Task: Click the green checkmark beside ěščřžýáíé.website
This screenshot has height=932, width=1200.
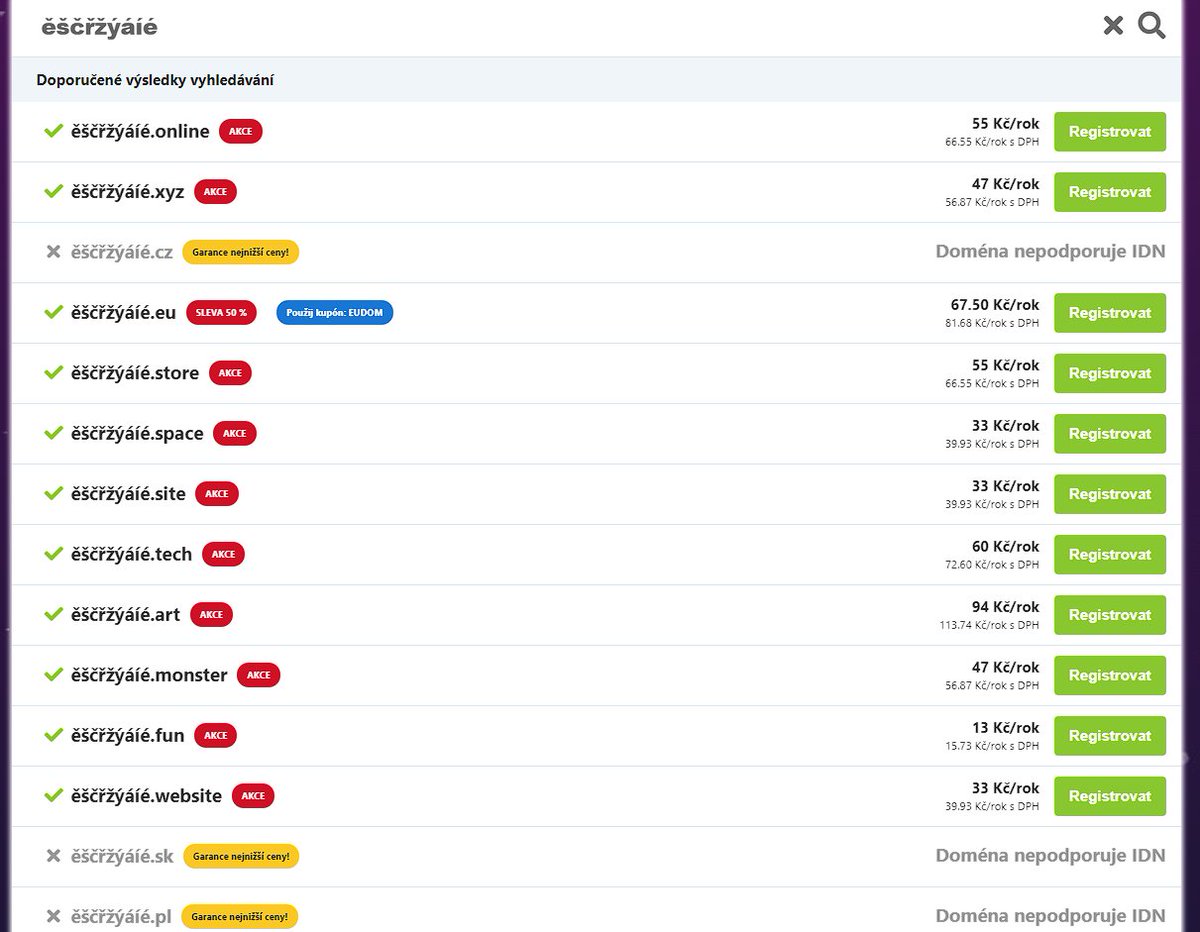Action: point(54,795)
